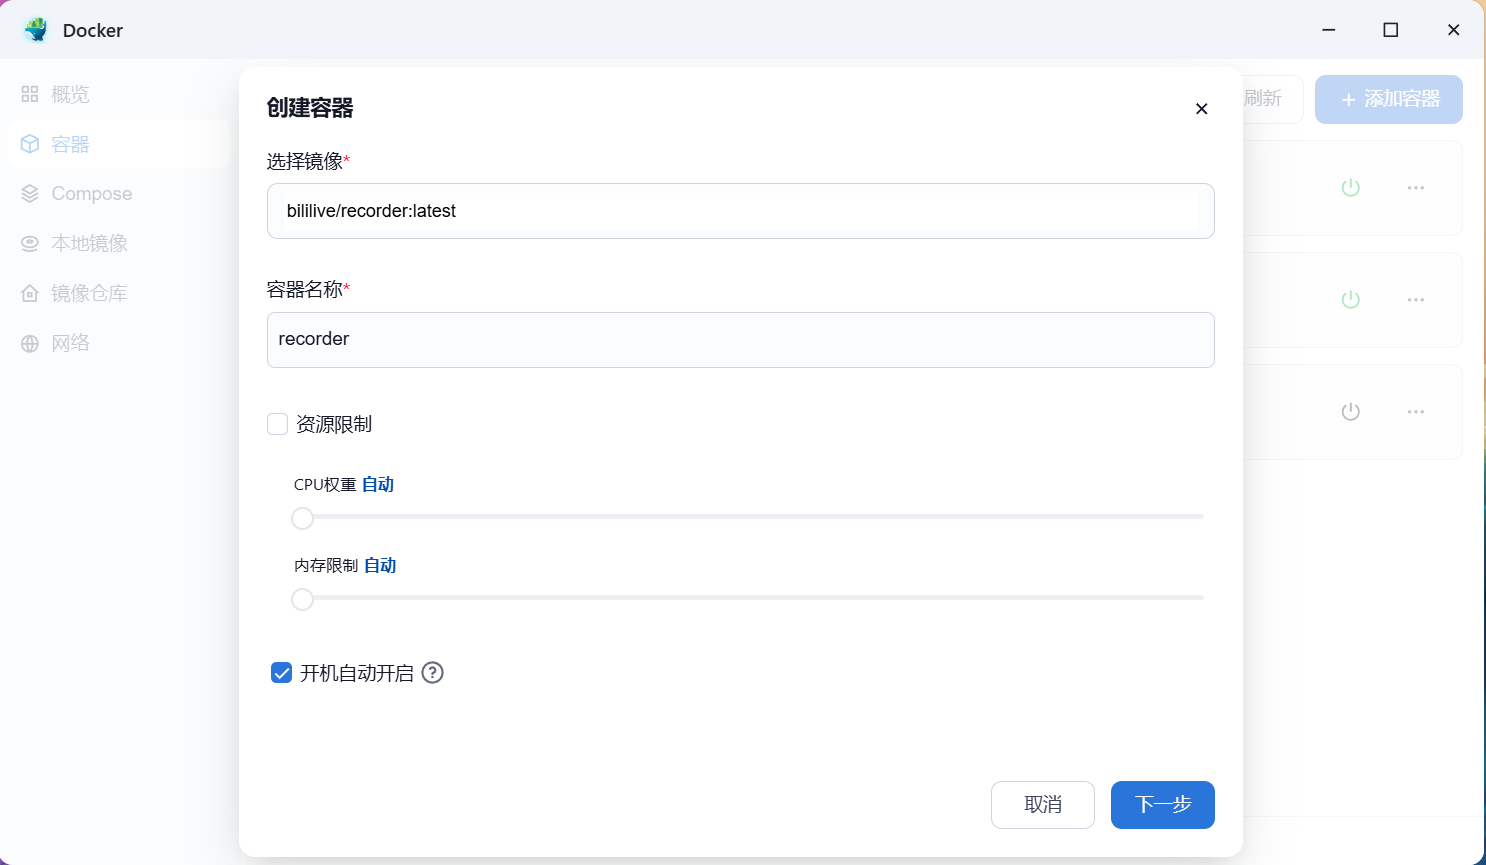Open the Compose sidebar item
Image resolution: width=1486 pixels, height=865 pixels.
click(118, 194)
